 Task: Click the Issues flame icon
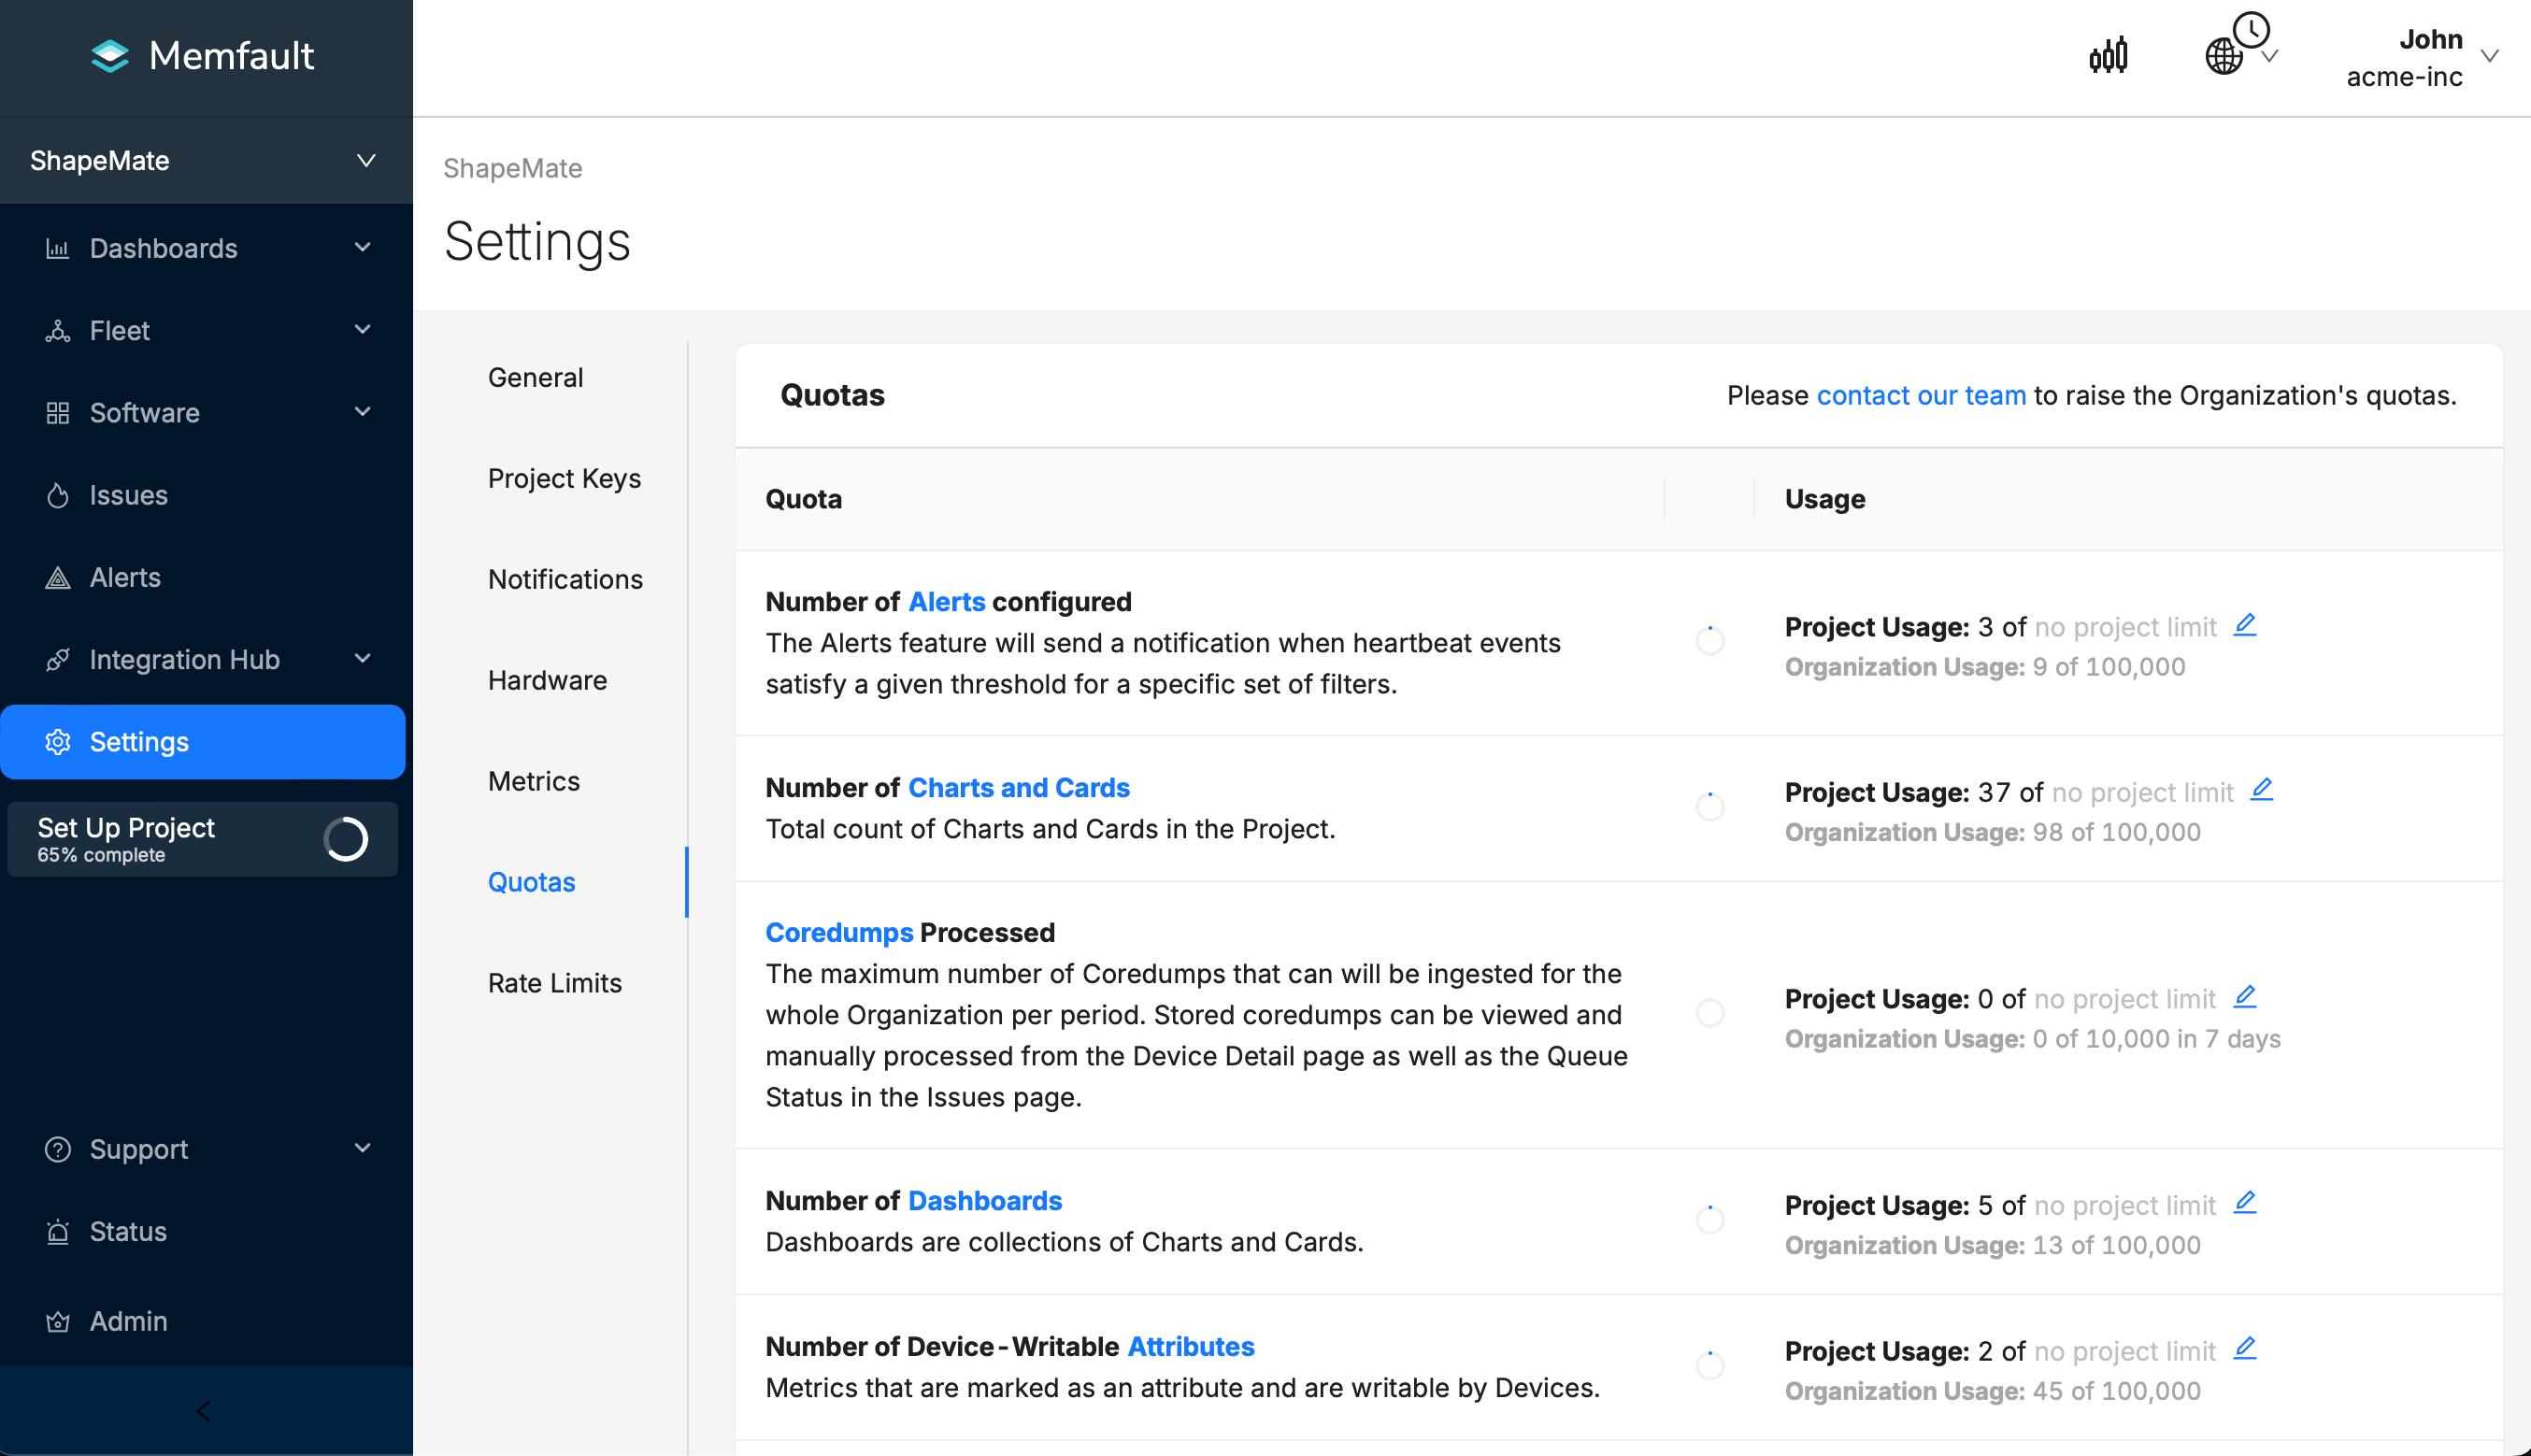58,495
